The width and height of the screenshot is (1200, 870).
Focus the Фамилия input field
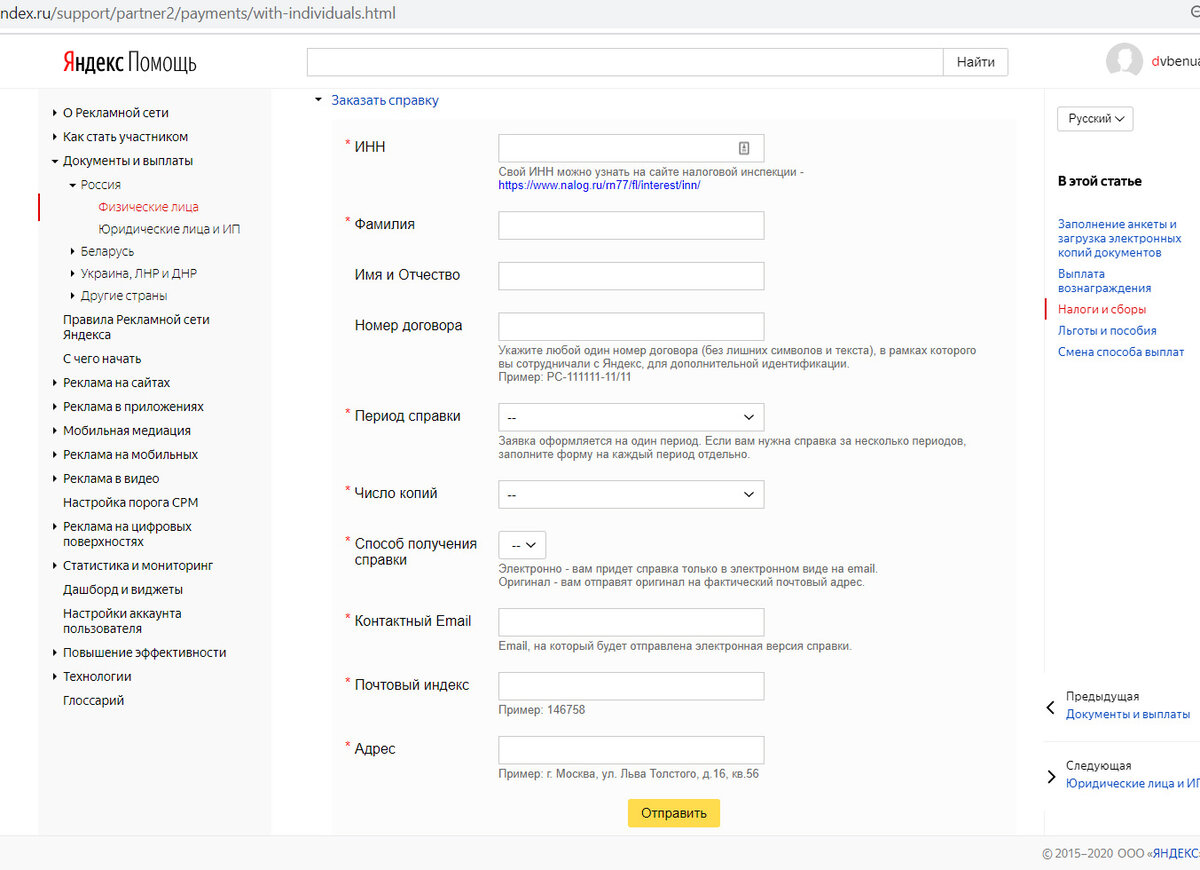point(631,225)
